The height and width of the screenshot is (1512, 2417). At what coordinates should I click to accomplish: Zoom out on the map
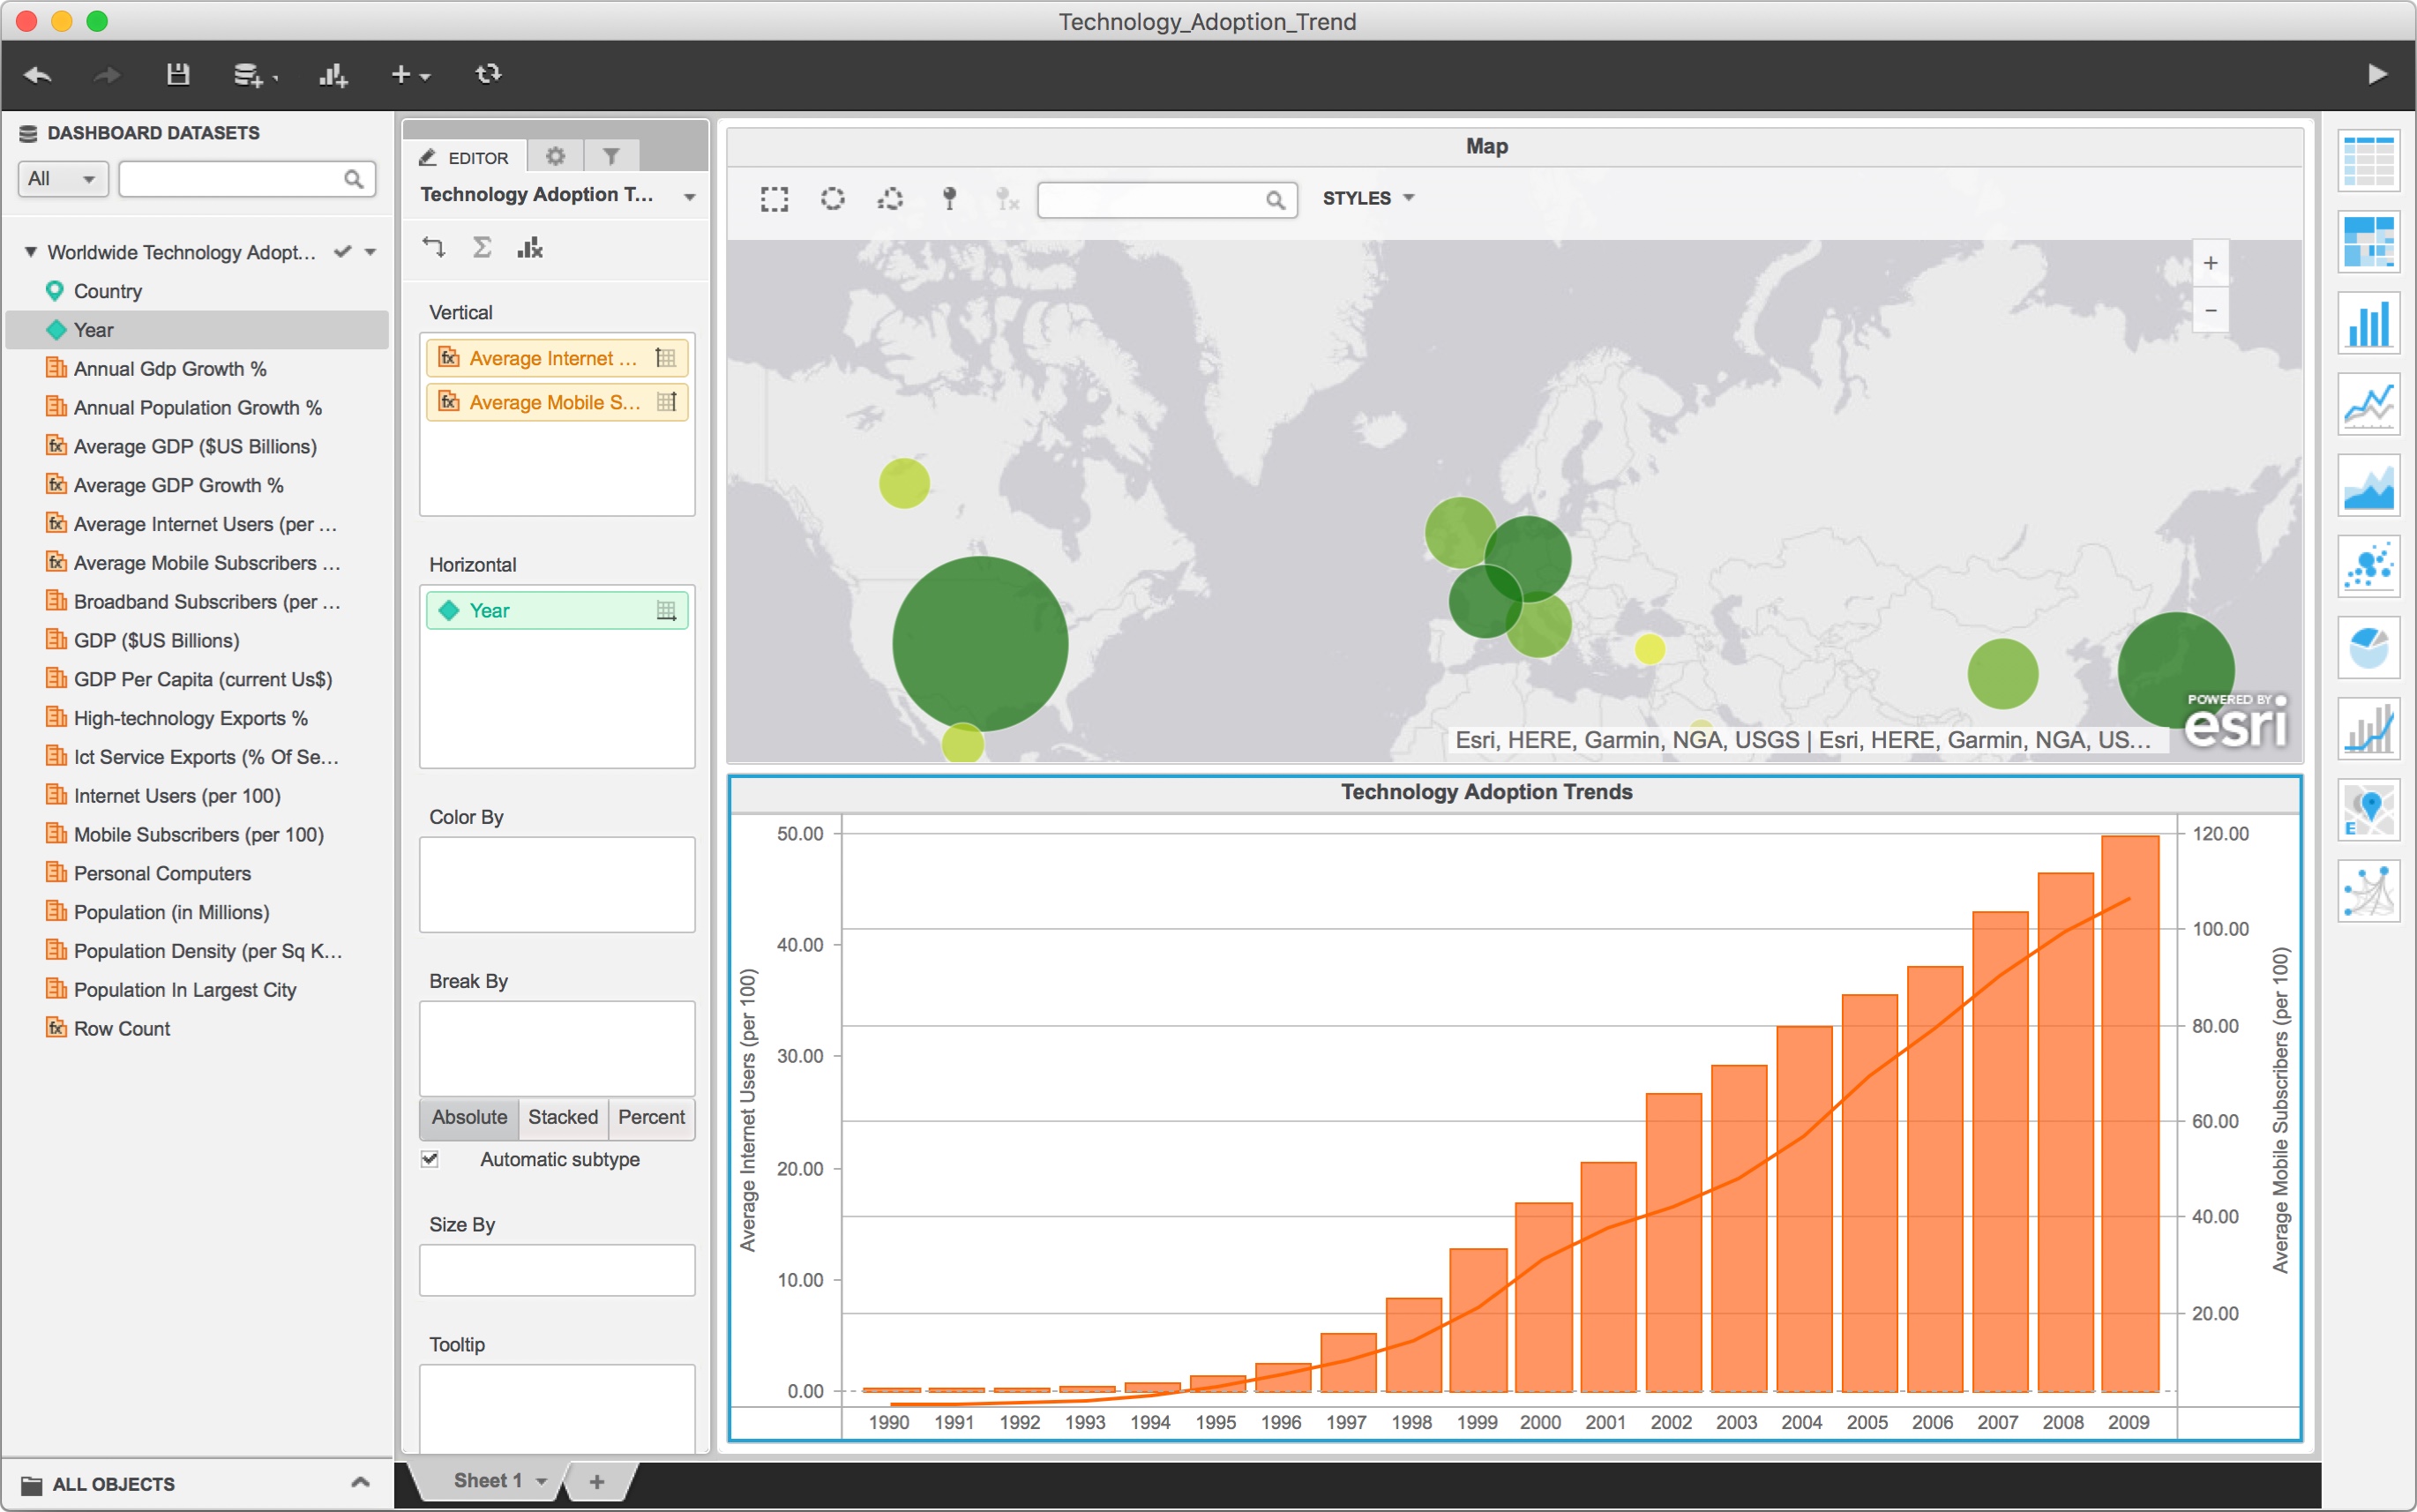pyautogui.click(x=2210, y=310)
